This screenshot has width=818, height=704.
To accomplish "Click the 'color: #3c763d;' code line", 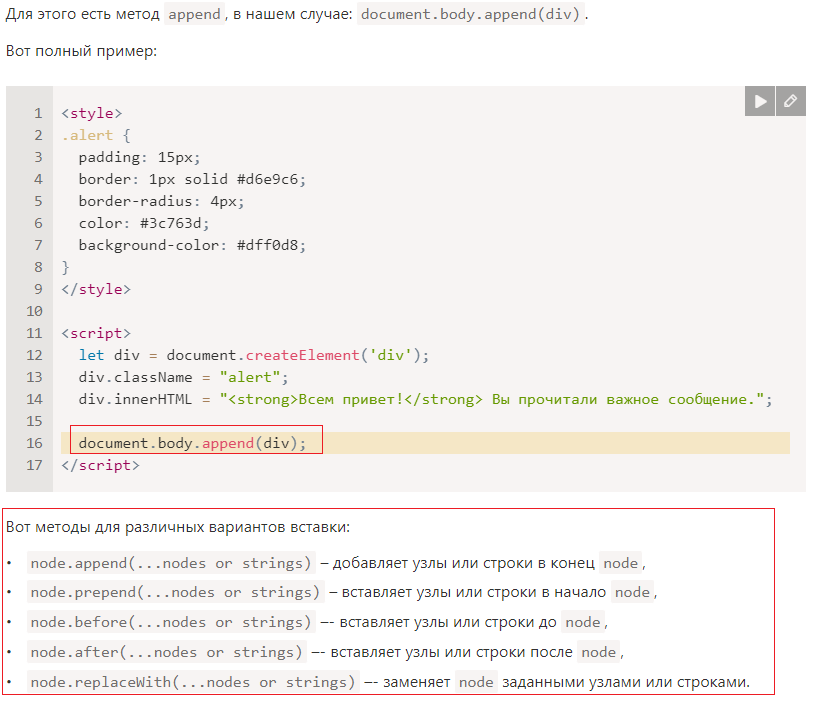I will point(144,223).
